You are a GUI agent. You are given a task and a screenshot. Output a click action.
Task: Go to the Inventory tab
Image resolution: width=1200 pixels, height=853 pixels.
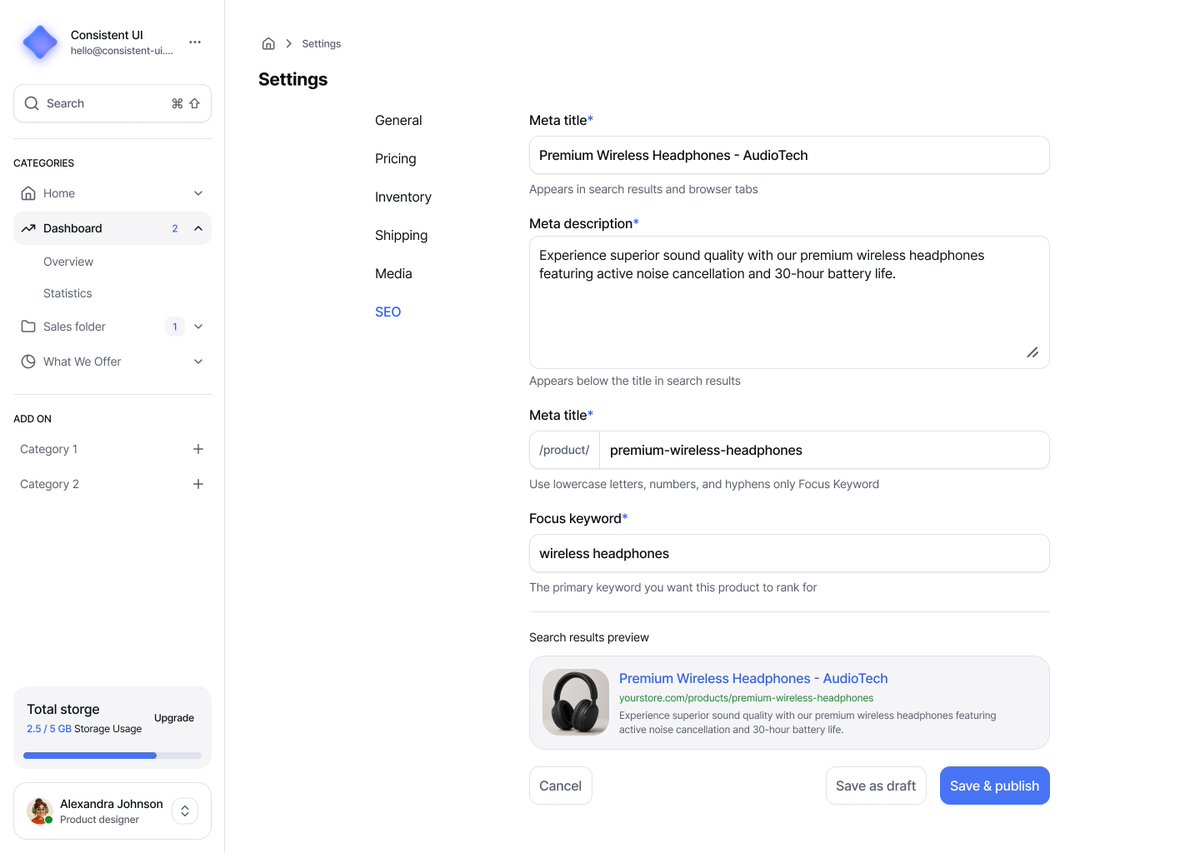403,197
